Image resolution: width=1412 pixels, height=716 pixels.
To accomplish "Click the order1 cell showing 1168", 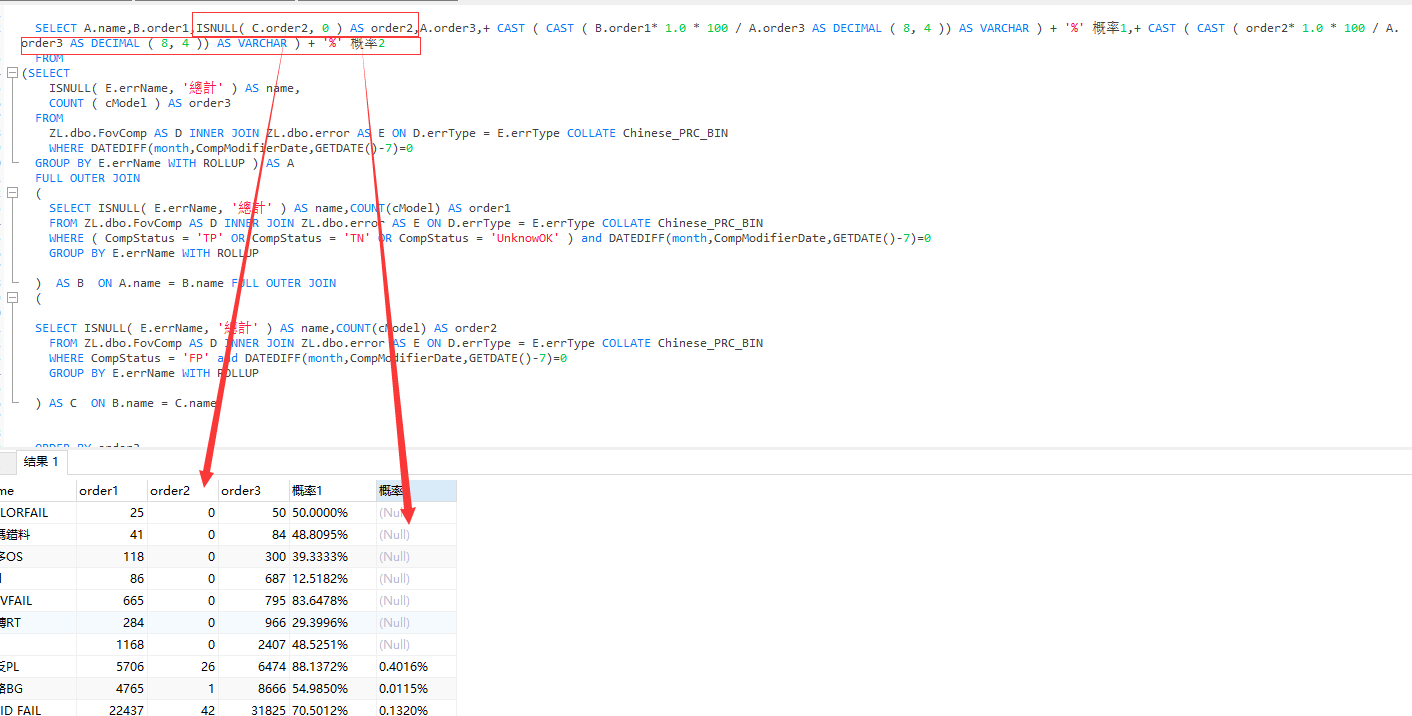I will coord(112,644).
